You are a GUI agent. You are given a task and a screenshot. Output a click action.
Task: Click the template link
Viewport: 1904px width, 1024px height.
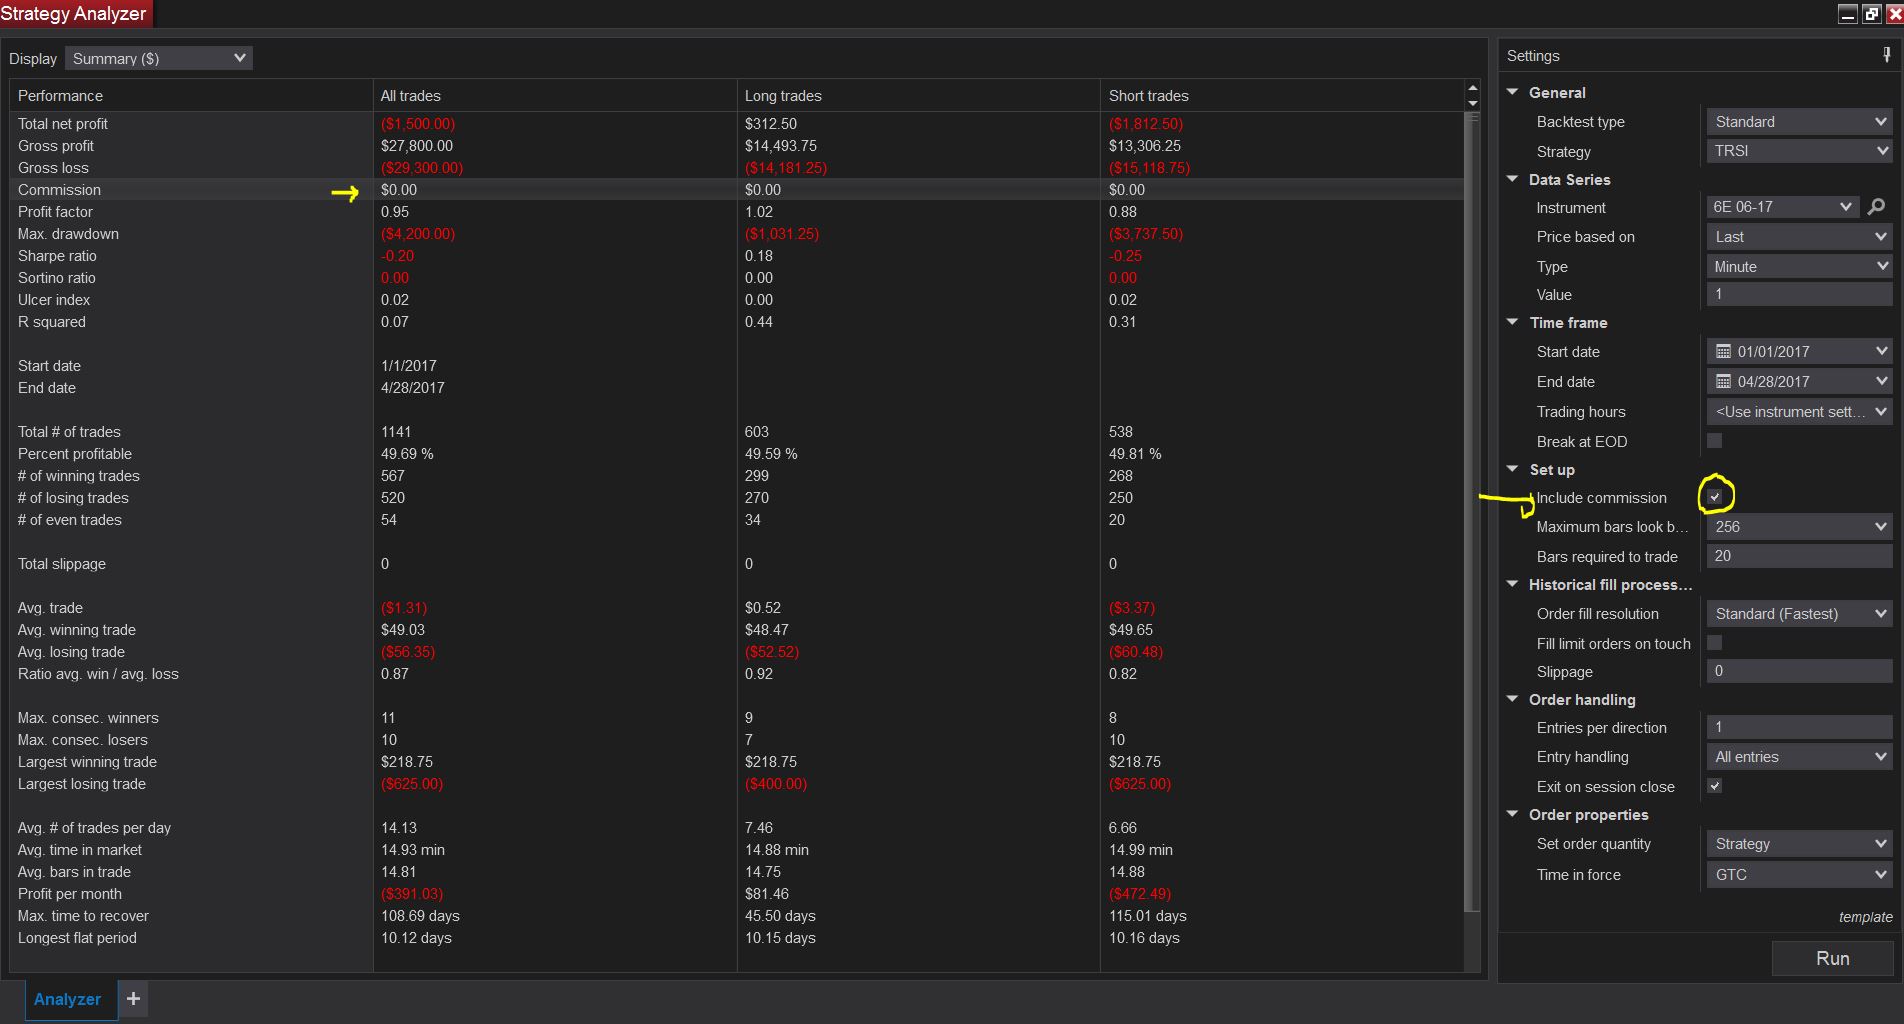coord(1865,917)
